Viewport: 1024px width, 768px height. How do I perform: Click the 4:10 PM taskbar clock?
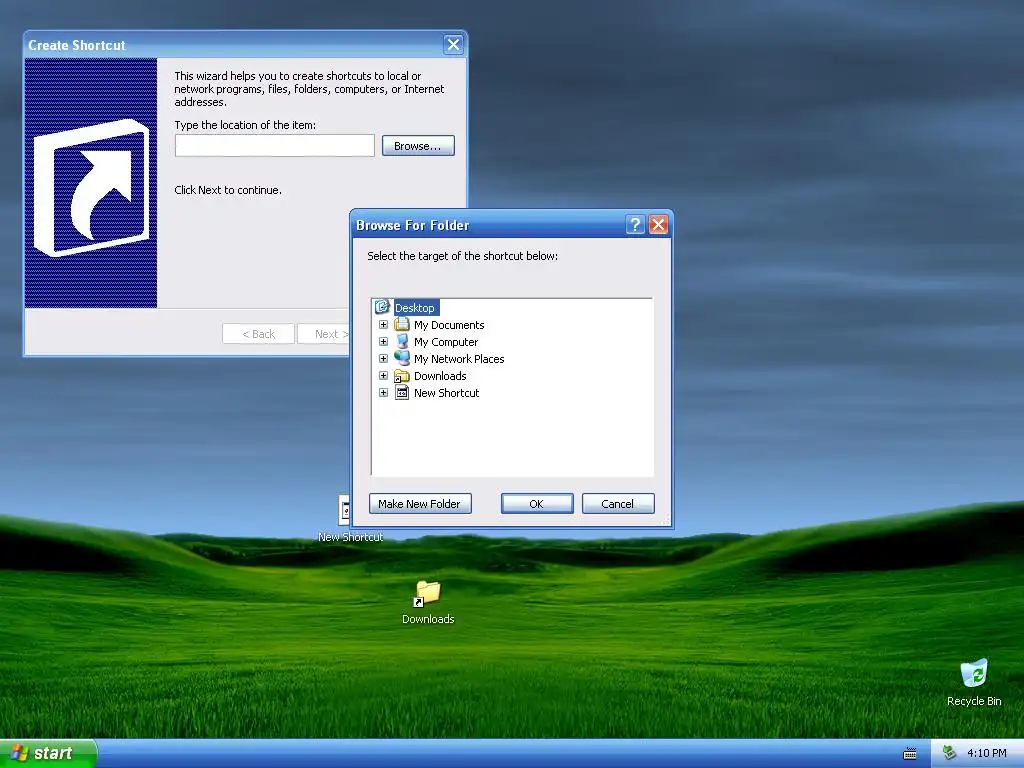(987, 753)
